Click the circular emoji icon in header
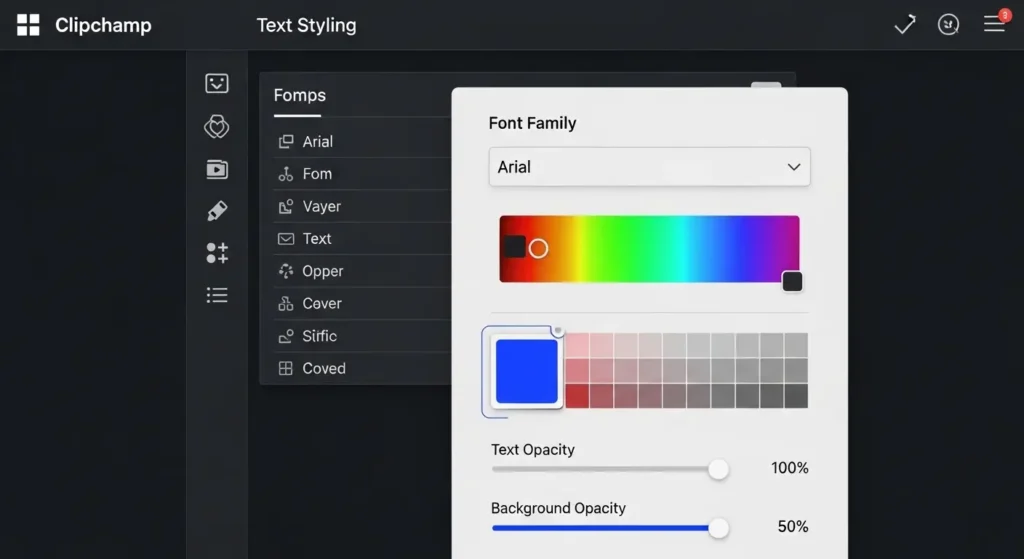 [949, 25]
